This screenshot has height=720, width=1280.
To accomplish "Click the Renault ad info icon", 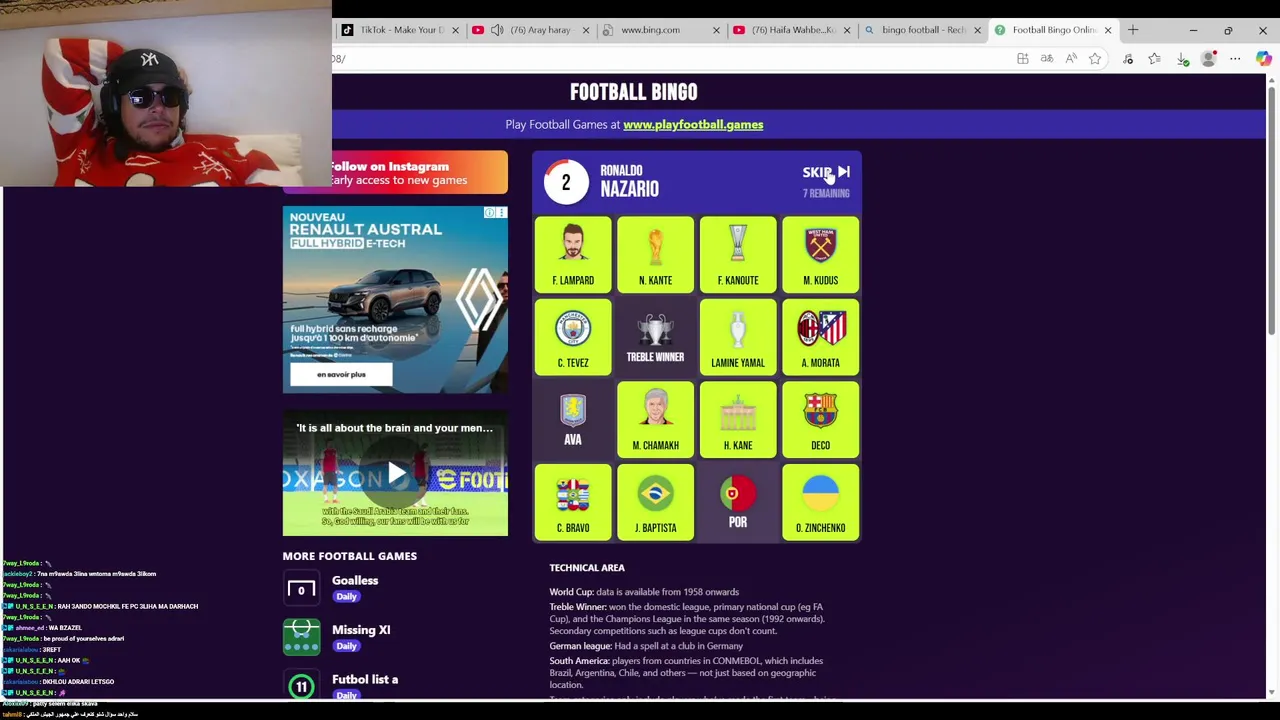I will (x=490, y=212).
